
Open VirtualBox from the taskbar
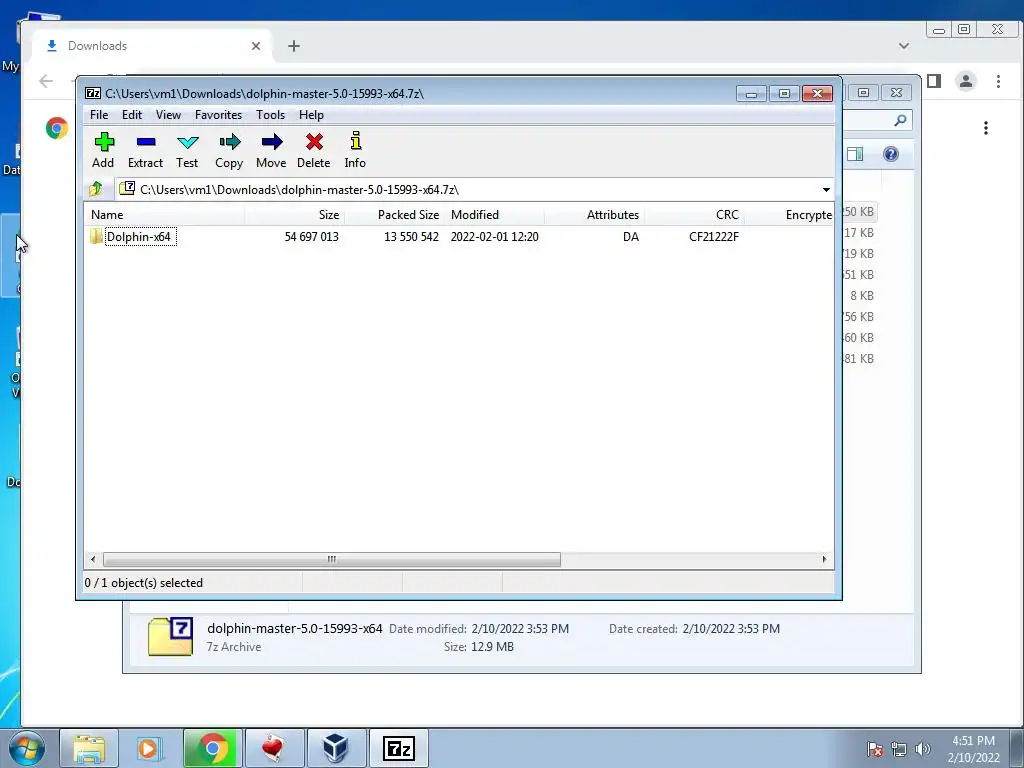point(336,748)
